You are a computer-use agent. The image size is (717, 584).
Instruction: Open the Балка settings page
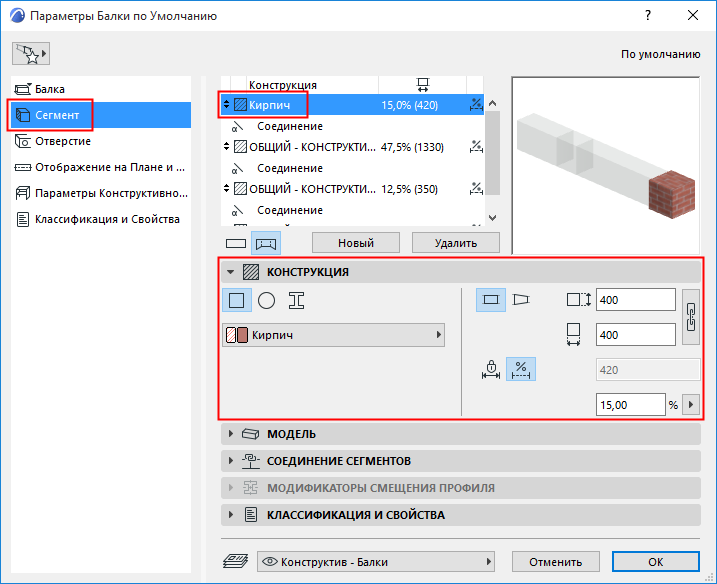pyautogui.click(x=101, y=89)
